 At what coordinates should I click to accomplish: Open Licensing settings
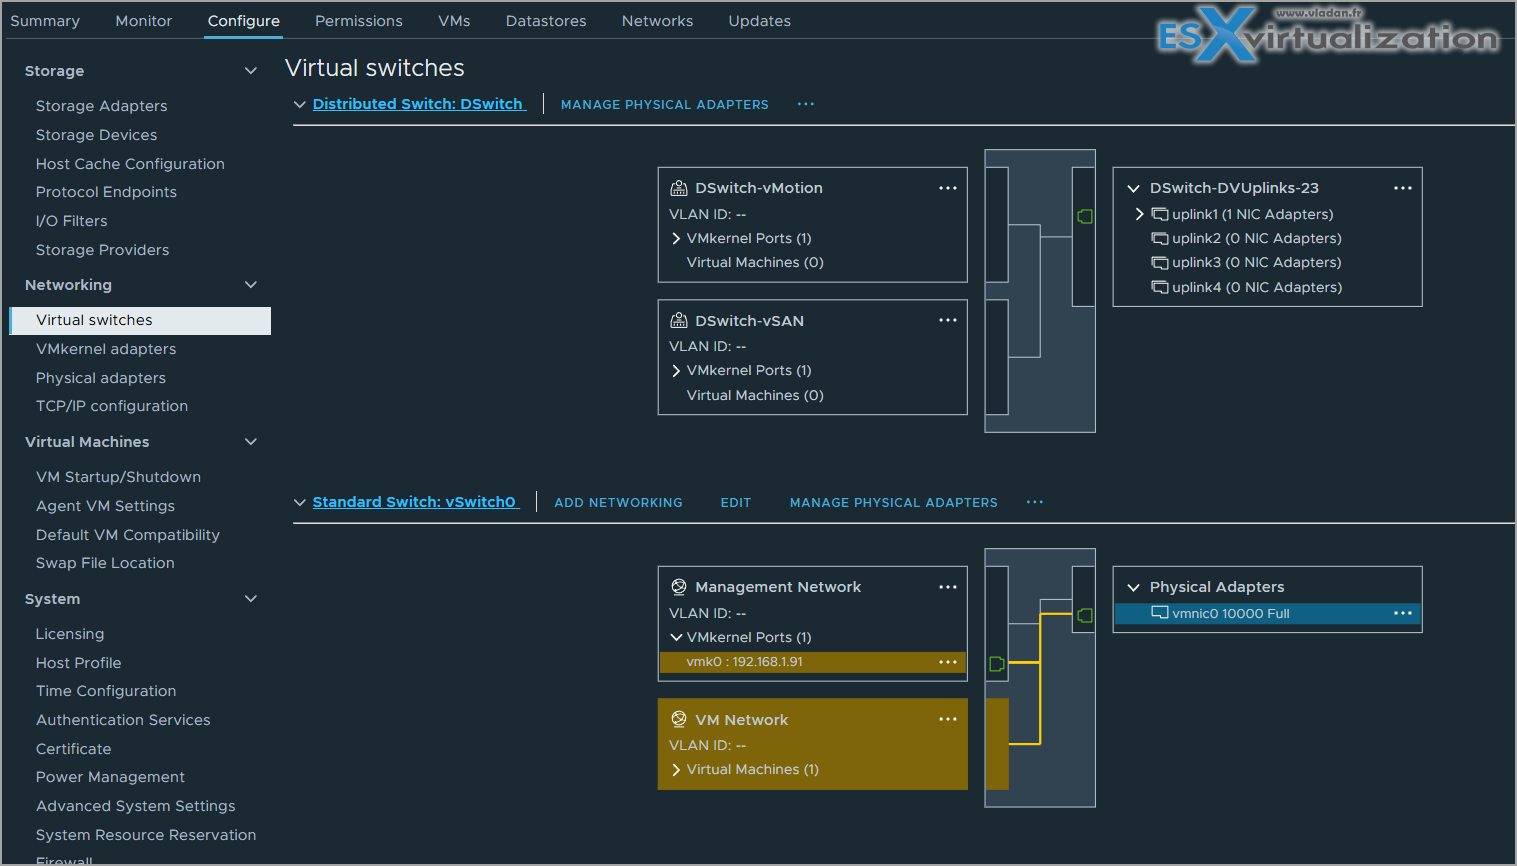70,634
